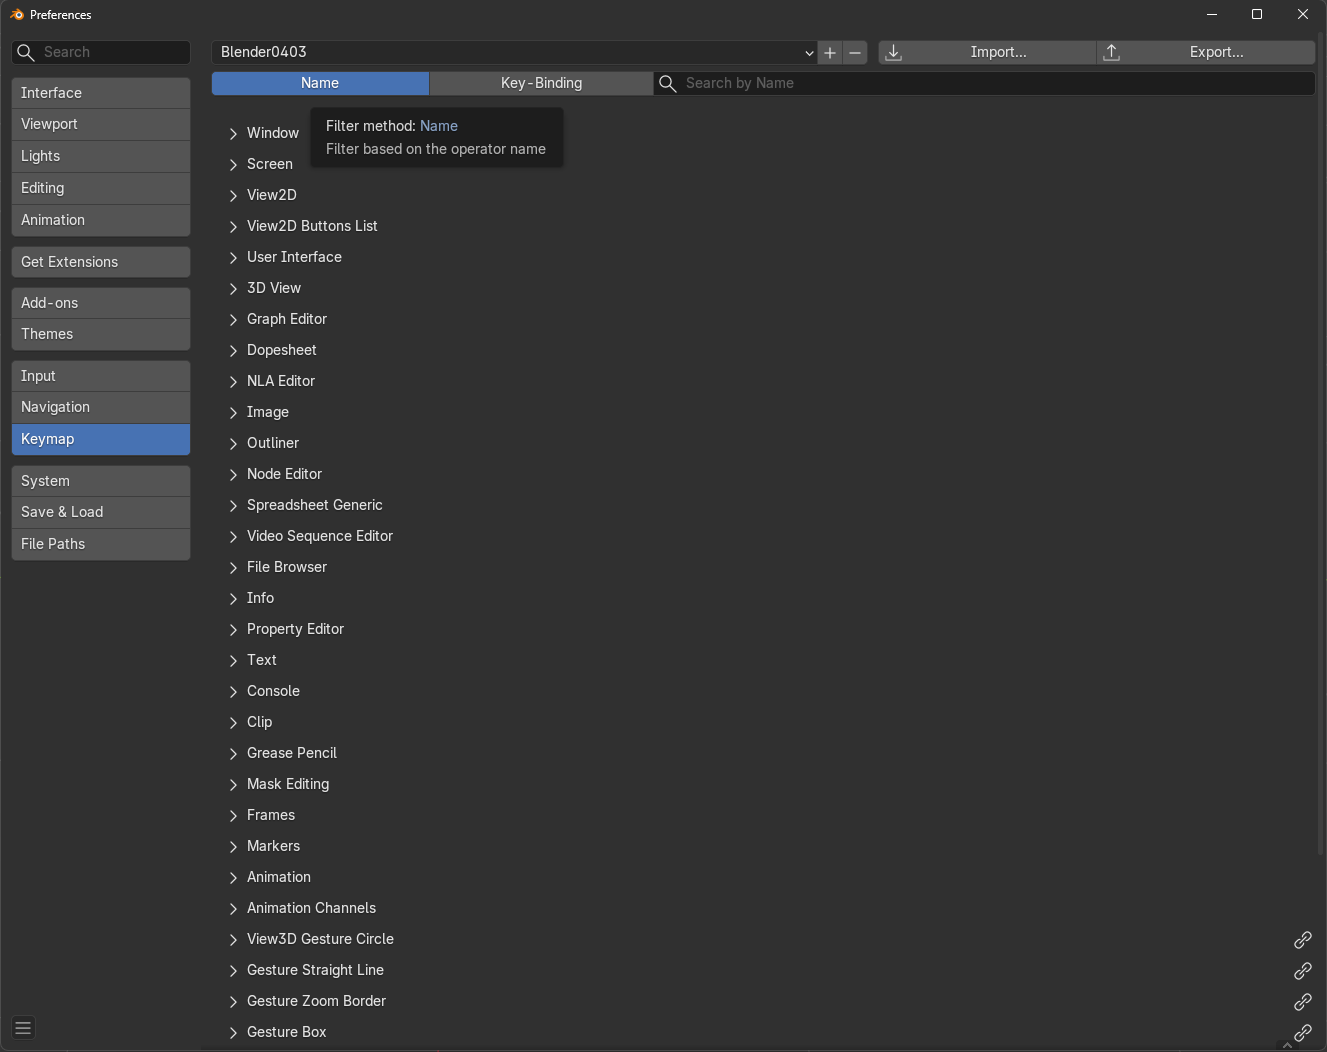Screen dimensions: 1327x1052
Task: Switch to the Themes tab
Action: pyautogui.click(x=101, y=334)
